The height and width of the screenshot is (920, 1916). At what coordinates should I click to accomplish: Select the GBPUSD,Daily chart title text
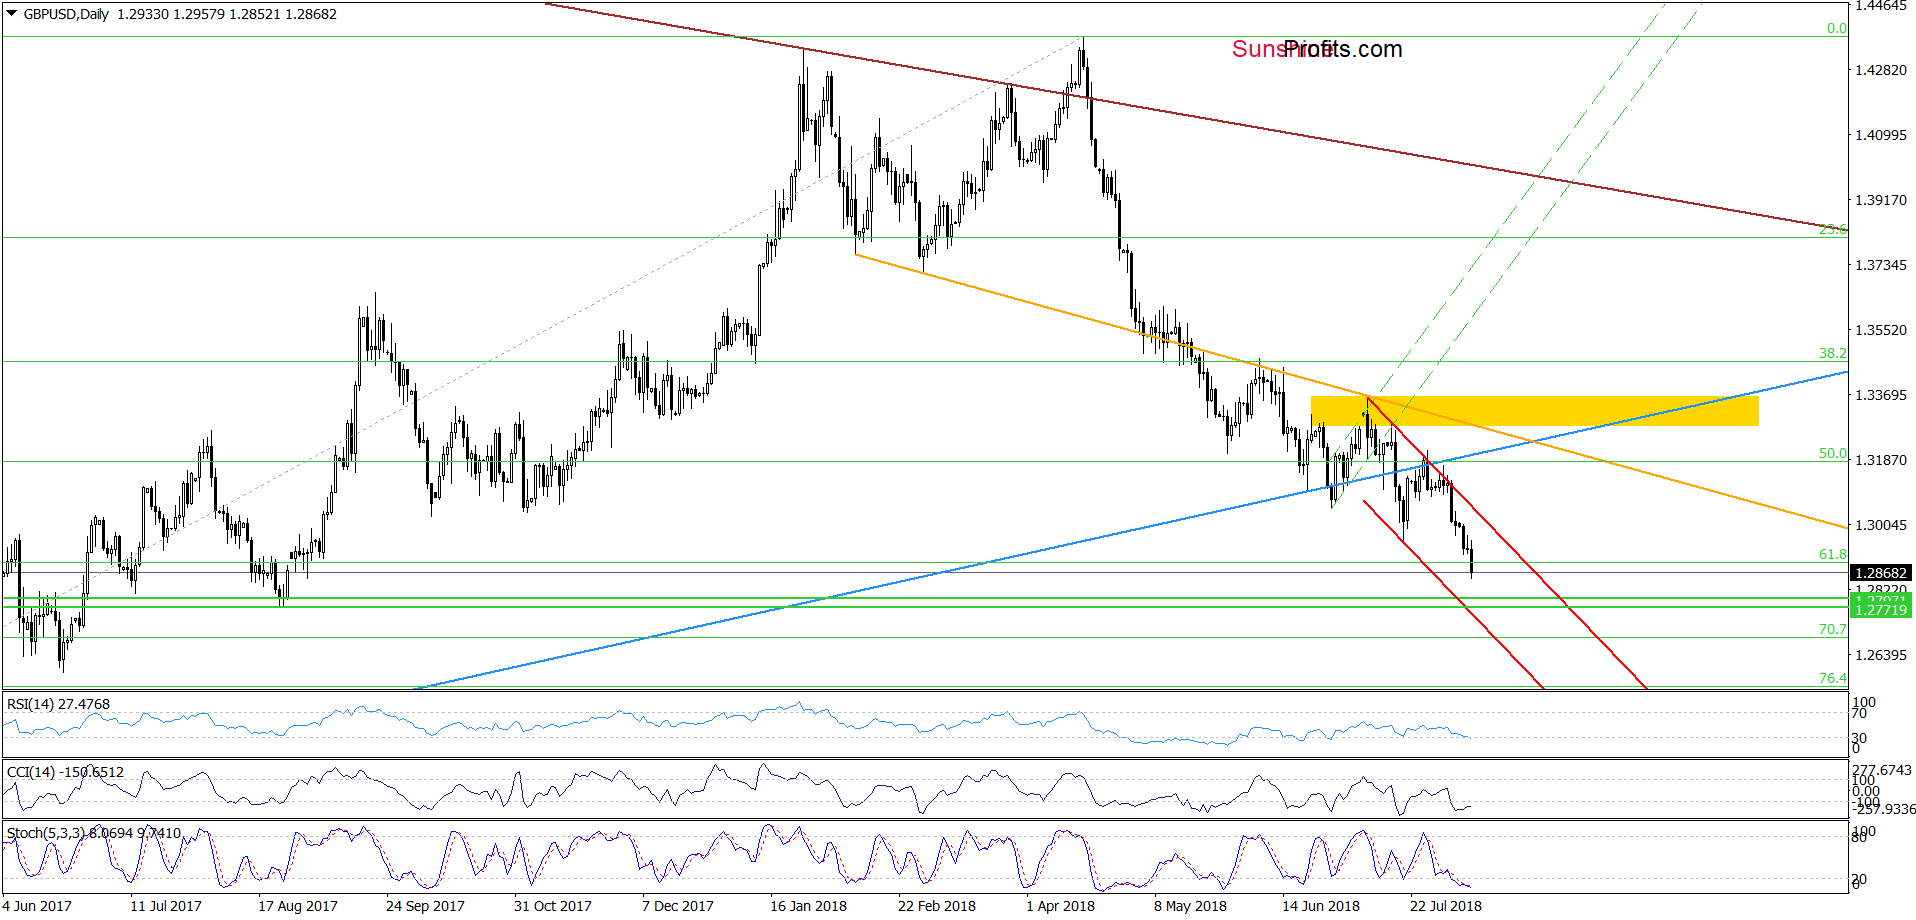click(x=66, y=14)
